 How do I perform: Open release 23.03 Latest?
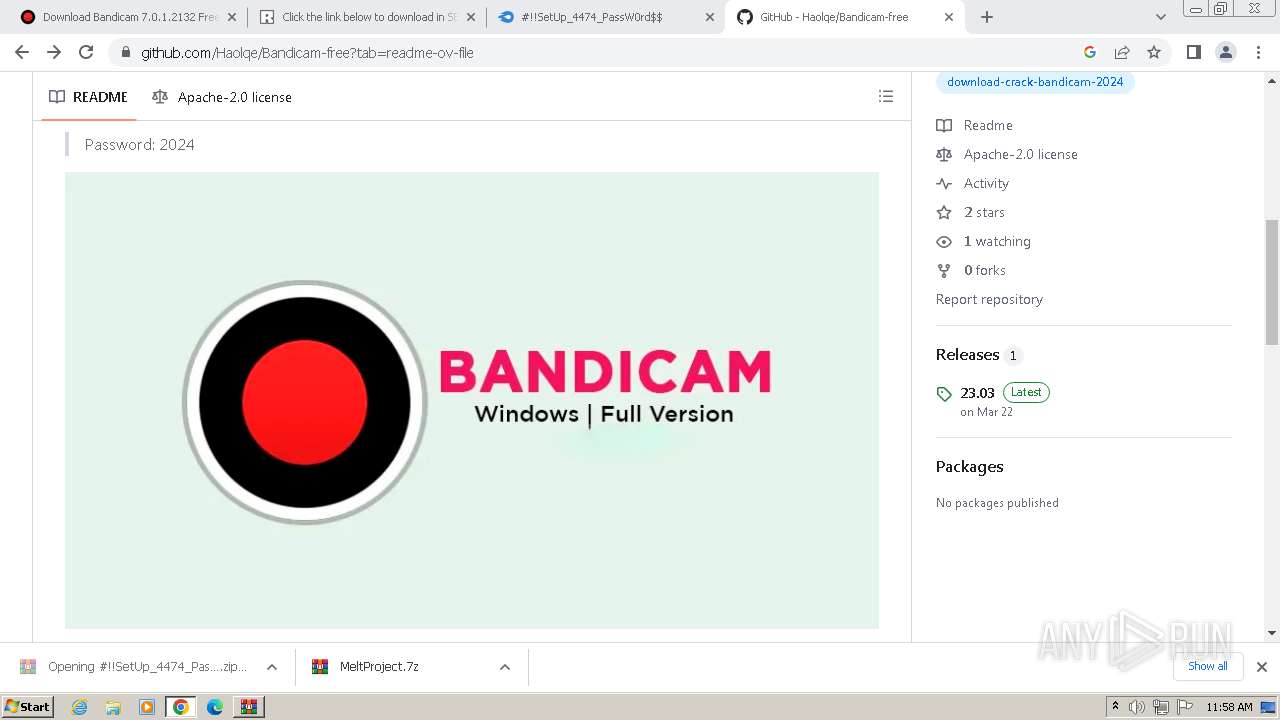[993, 401]
